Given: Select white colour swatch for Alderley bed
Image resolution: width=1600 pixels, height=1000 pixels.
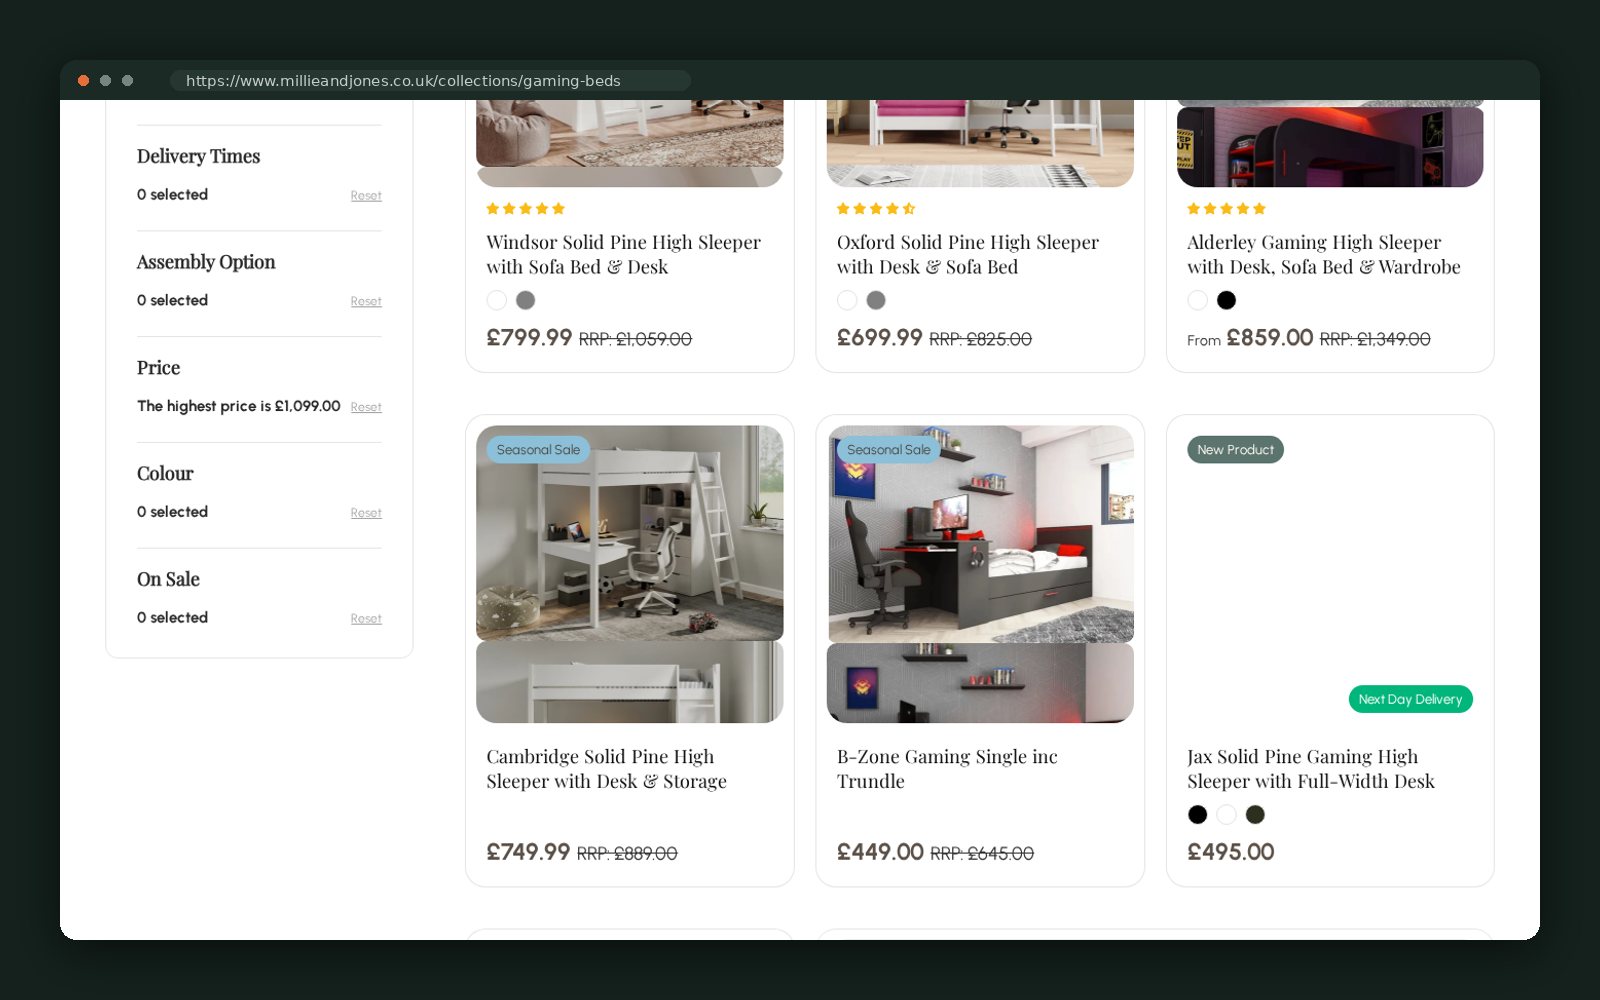Looking at the screenshot, I should (x=1197, y=300).
